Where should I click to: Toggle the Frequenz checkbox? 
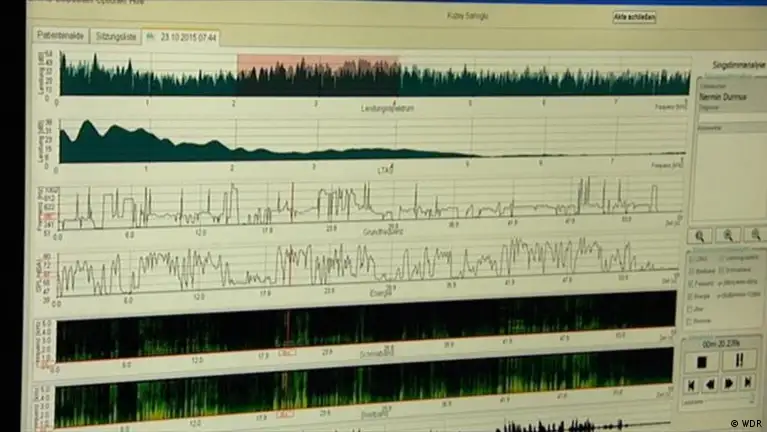click(x=691, y=283)
